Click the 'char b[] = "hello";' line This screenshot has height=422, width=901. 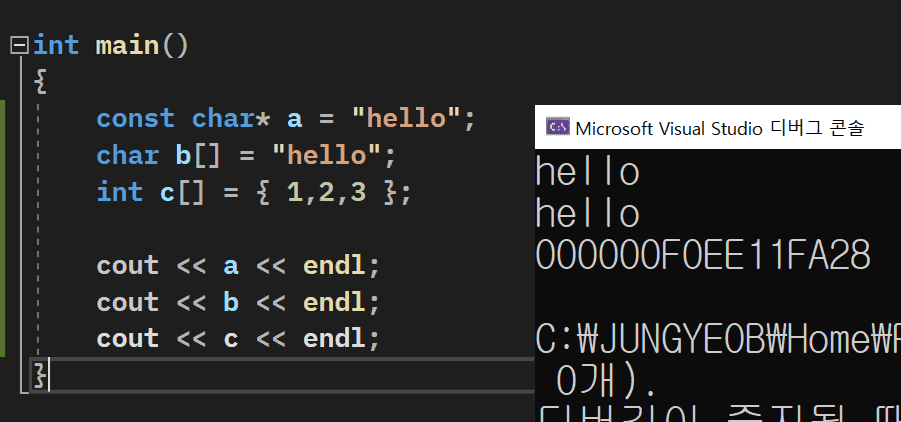(x=247, y=156)
